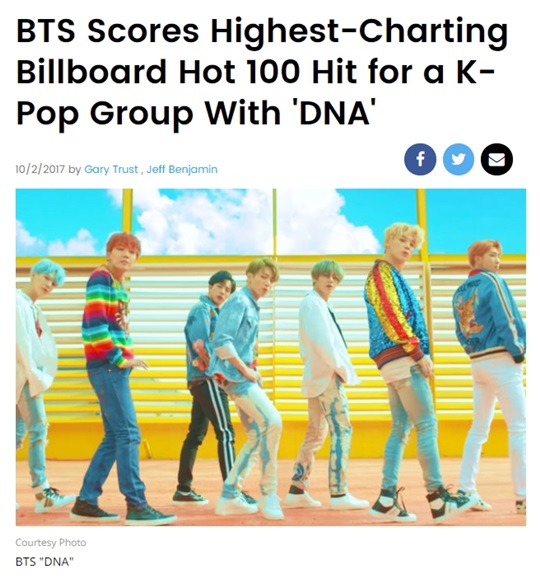Click the Courtesy Photo credit text

coord(51,543)
